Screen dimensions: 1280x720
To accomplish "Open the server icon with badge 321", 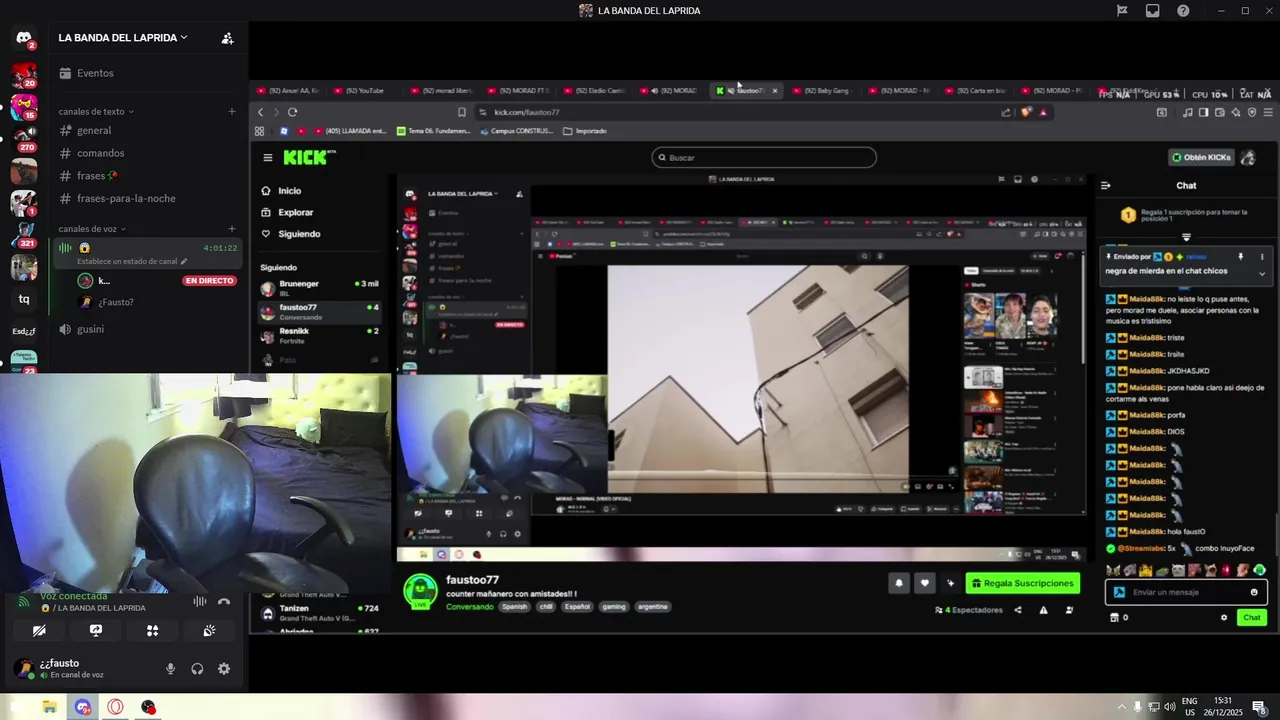I will [24, 234].
